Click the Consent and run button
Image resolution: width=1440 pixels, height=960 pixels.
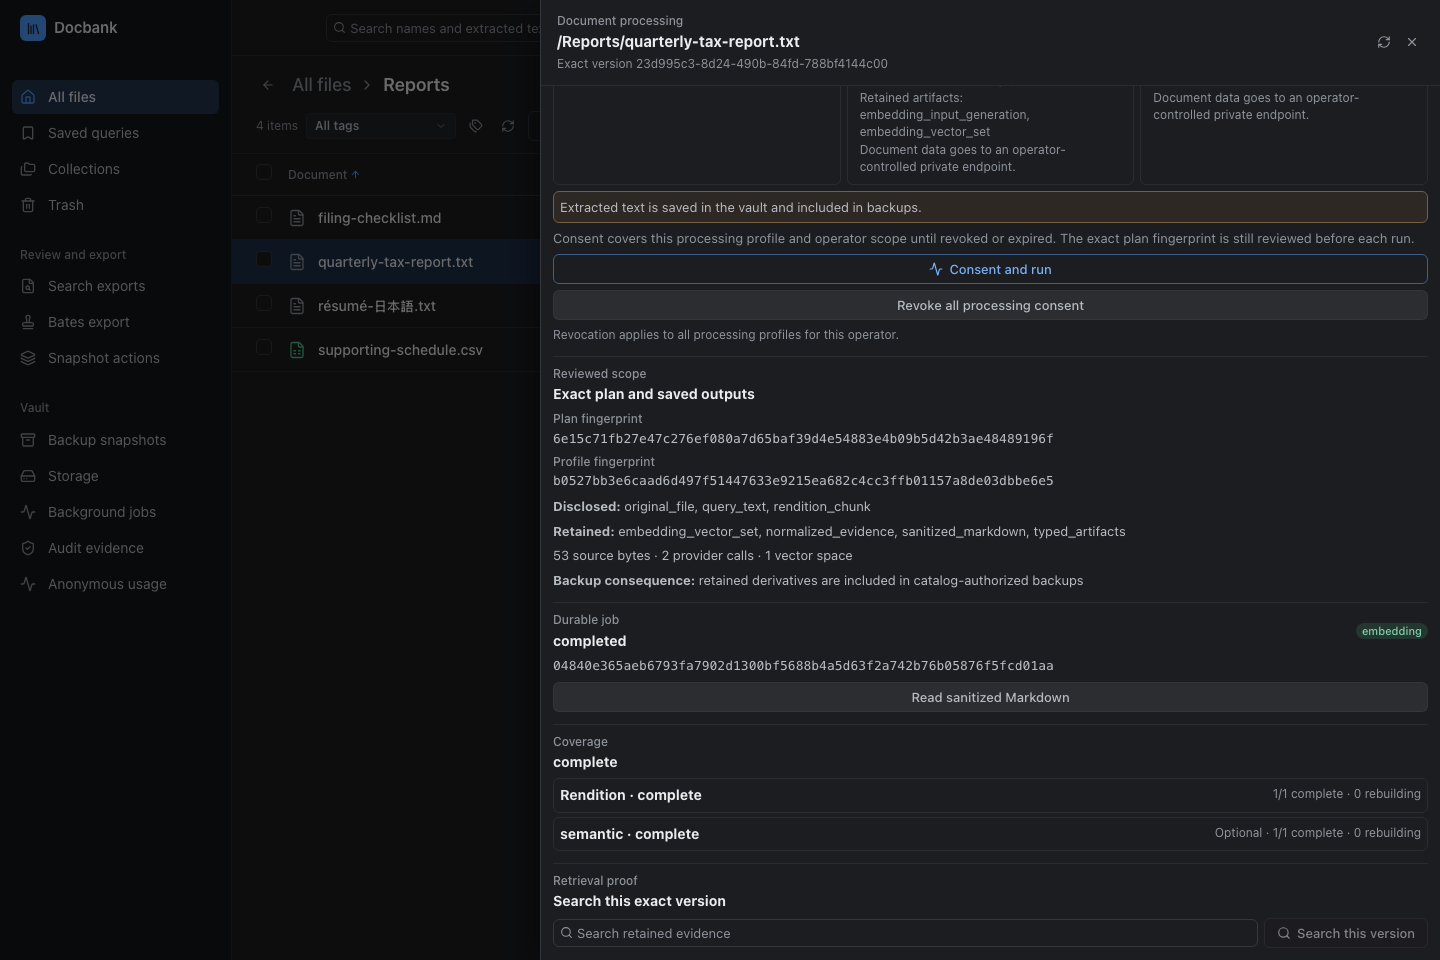tap(990, 269)
